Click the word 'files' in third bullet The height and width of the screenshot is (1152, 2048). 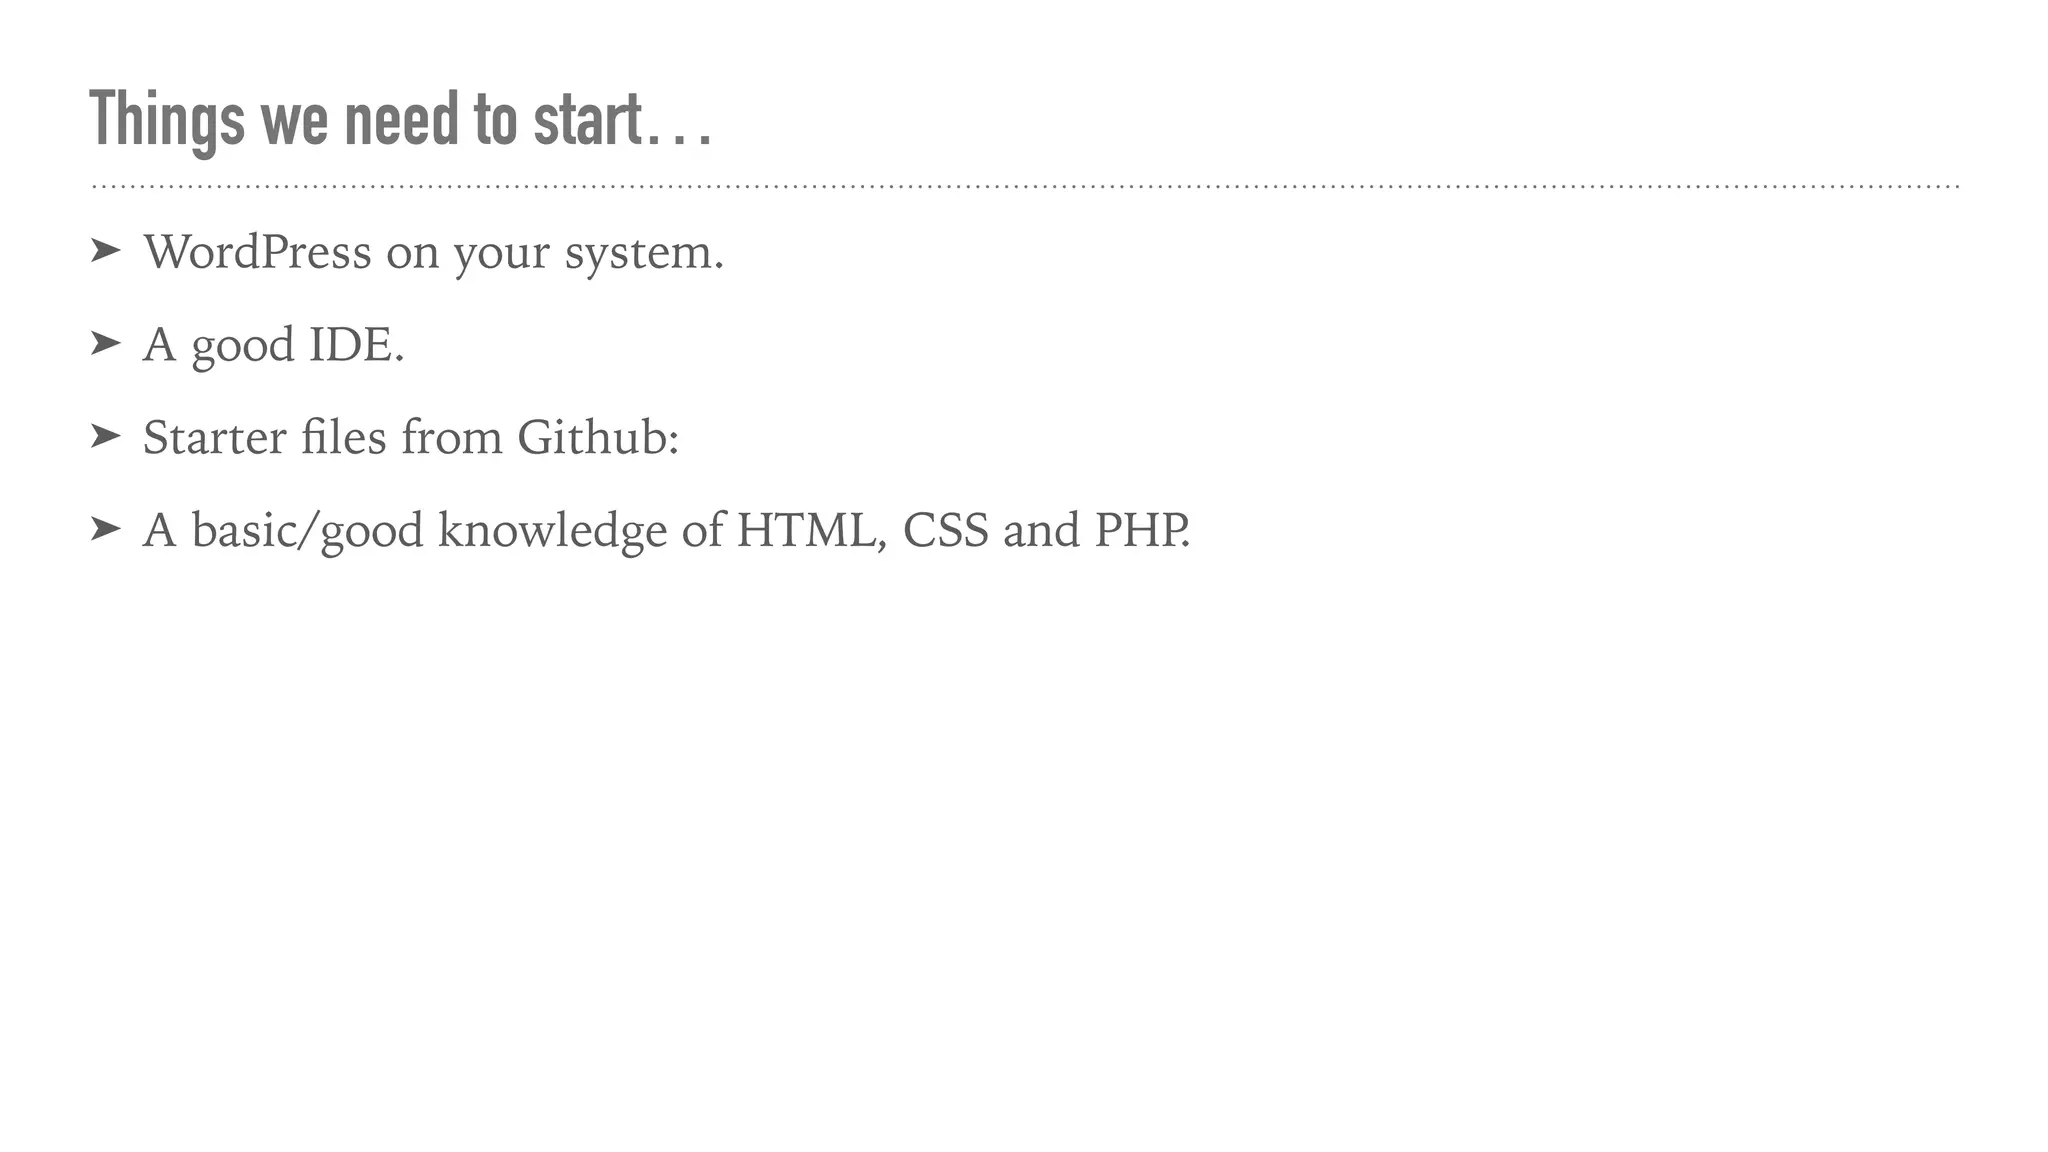343,437
